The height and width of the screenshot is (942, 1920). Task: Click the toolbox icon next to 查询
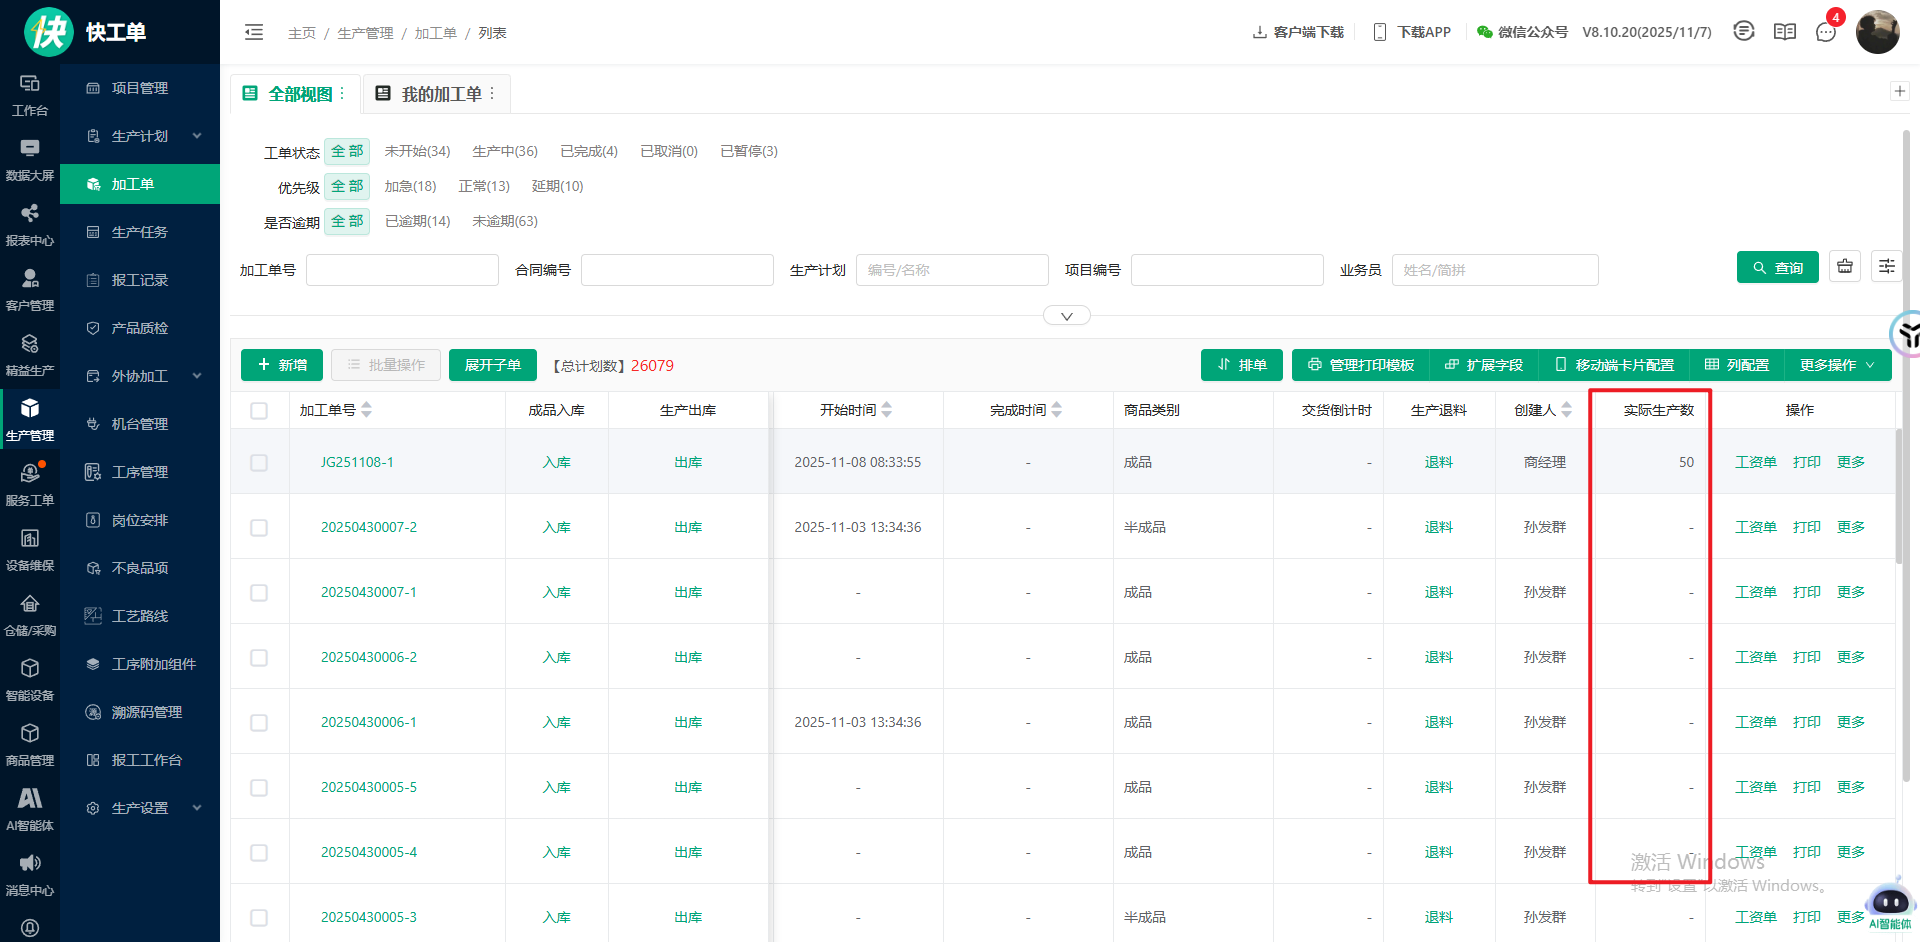click(1845, 267)
